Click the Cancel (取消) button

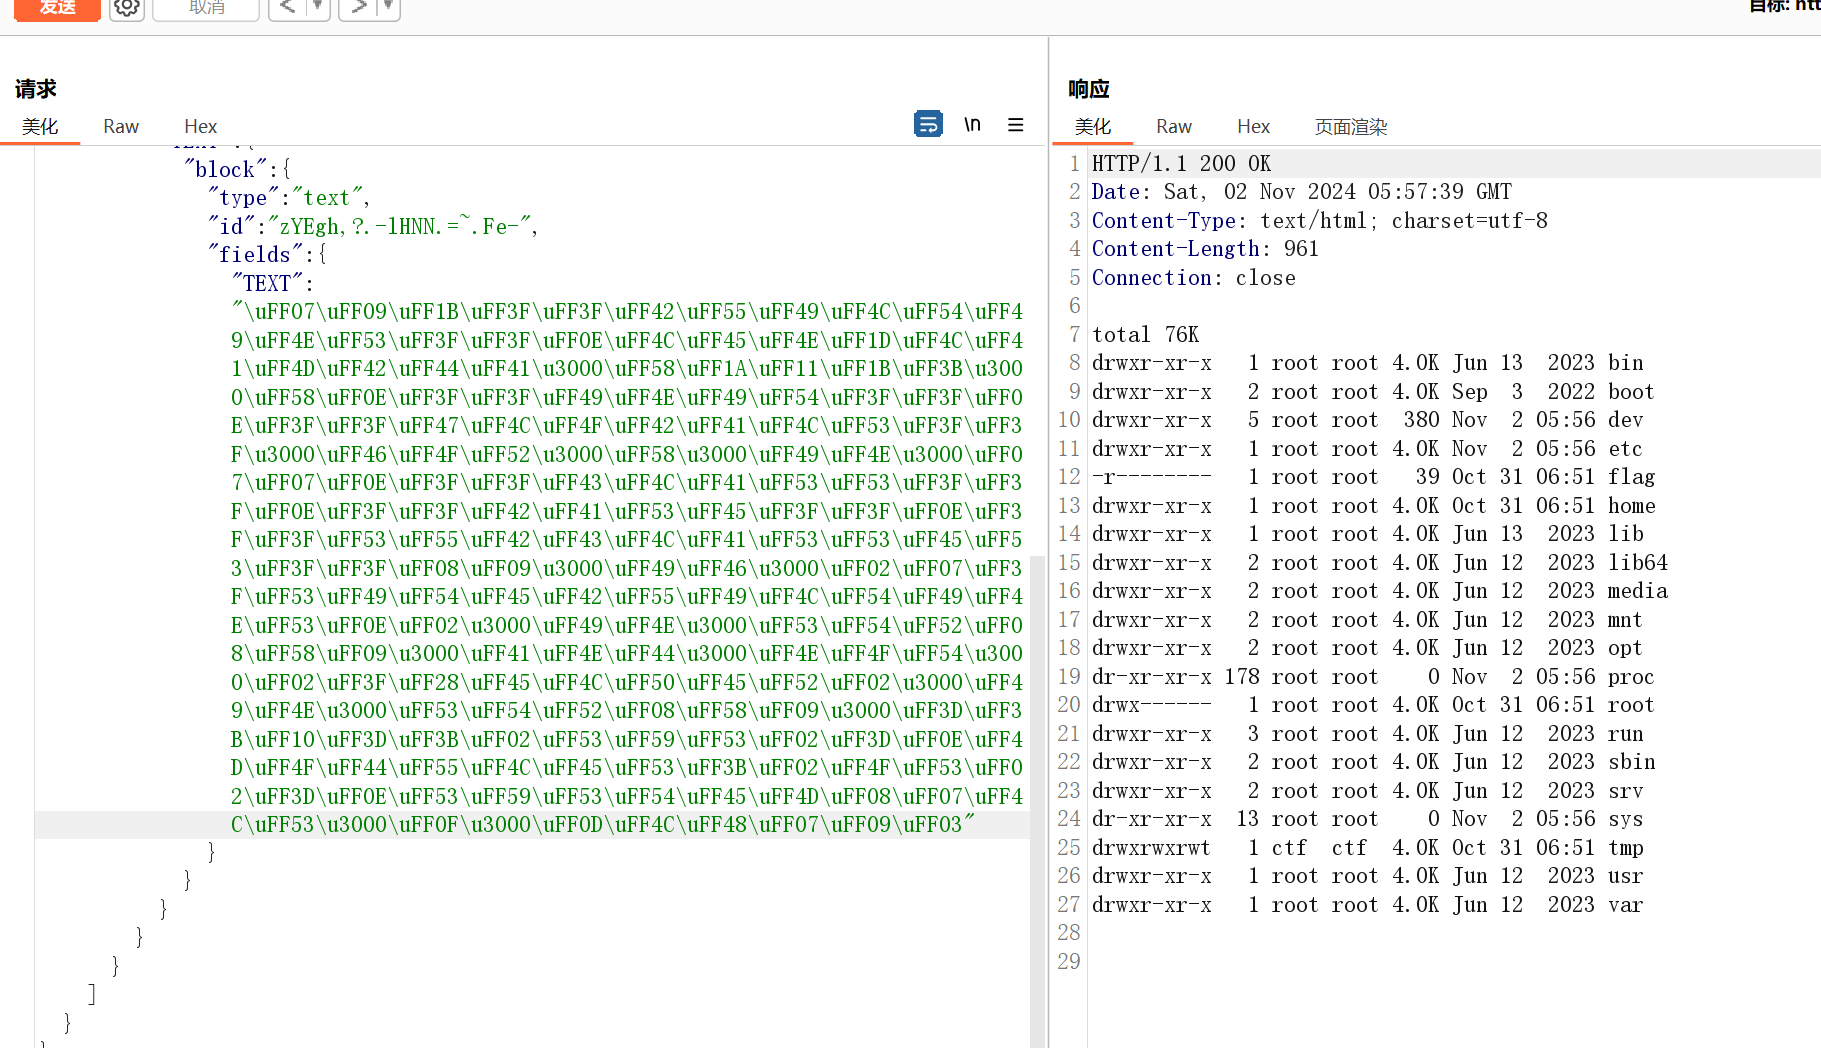(206, 8)
